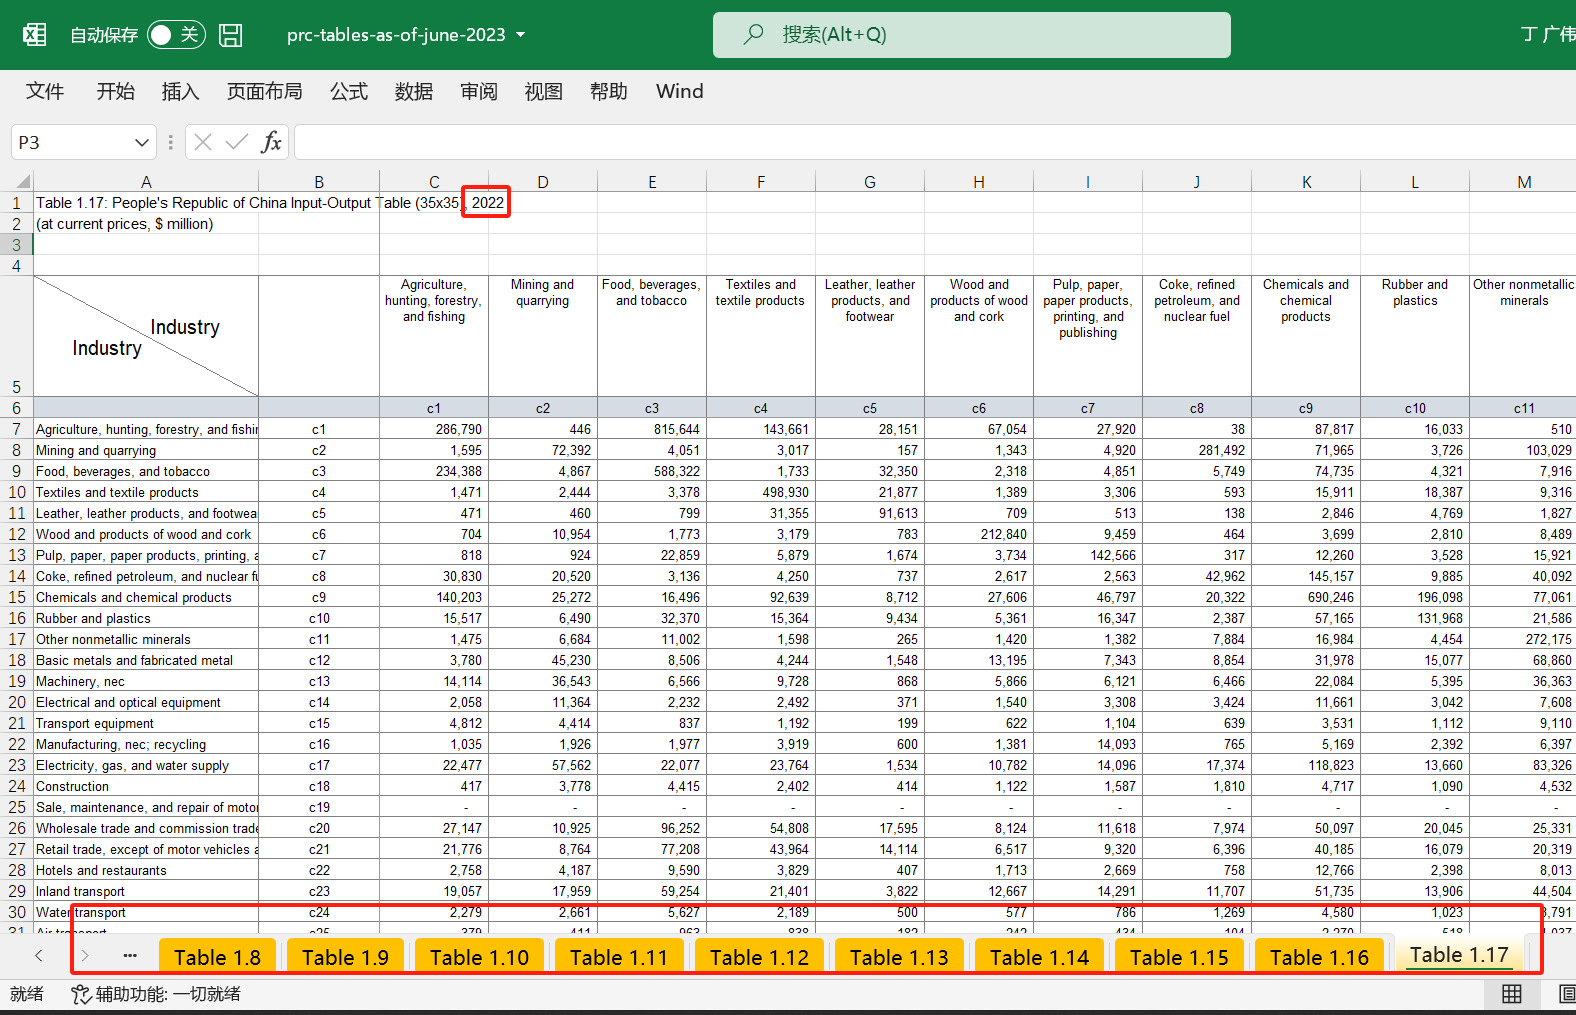Toggle the AutoSave switch

click(x=176, y=35)
